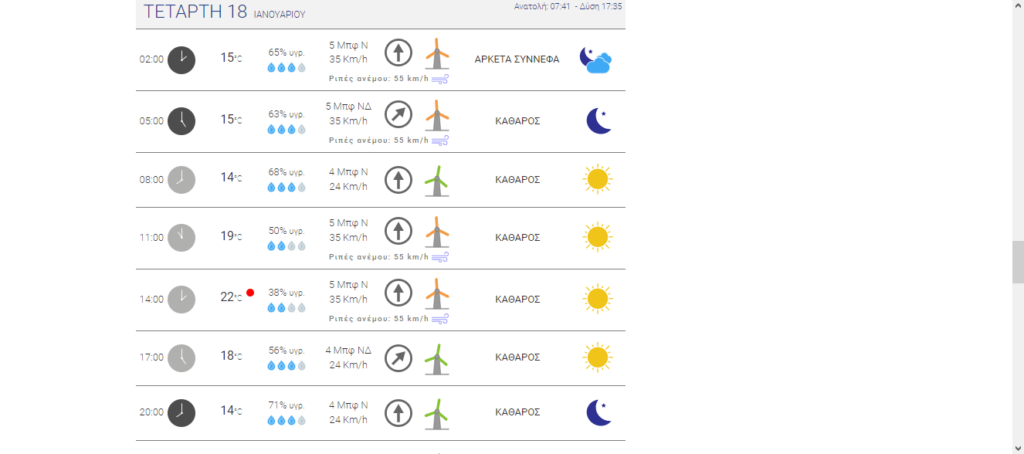Click the dark clock icon at 20:00
The image size is (1024, 454).
(x=181, y=411)
